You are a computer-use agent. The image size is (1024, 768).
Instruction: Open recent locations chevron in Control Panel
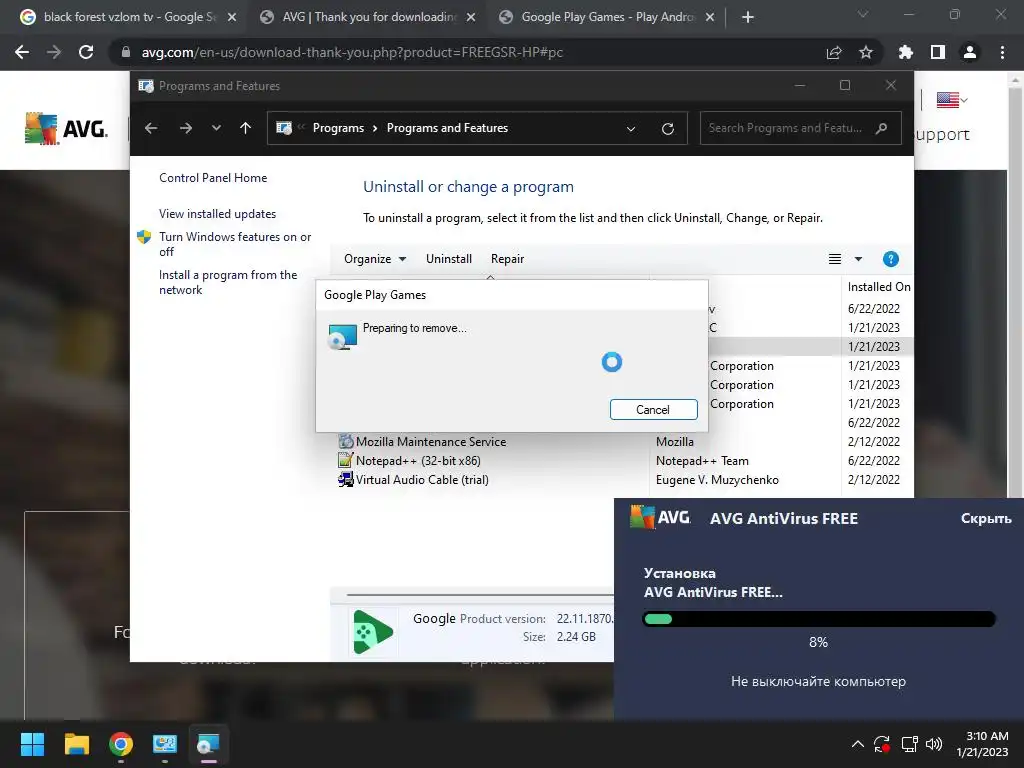(216, 128)
